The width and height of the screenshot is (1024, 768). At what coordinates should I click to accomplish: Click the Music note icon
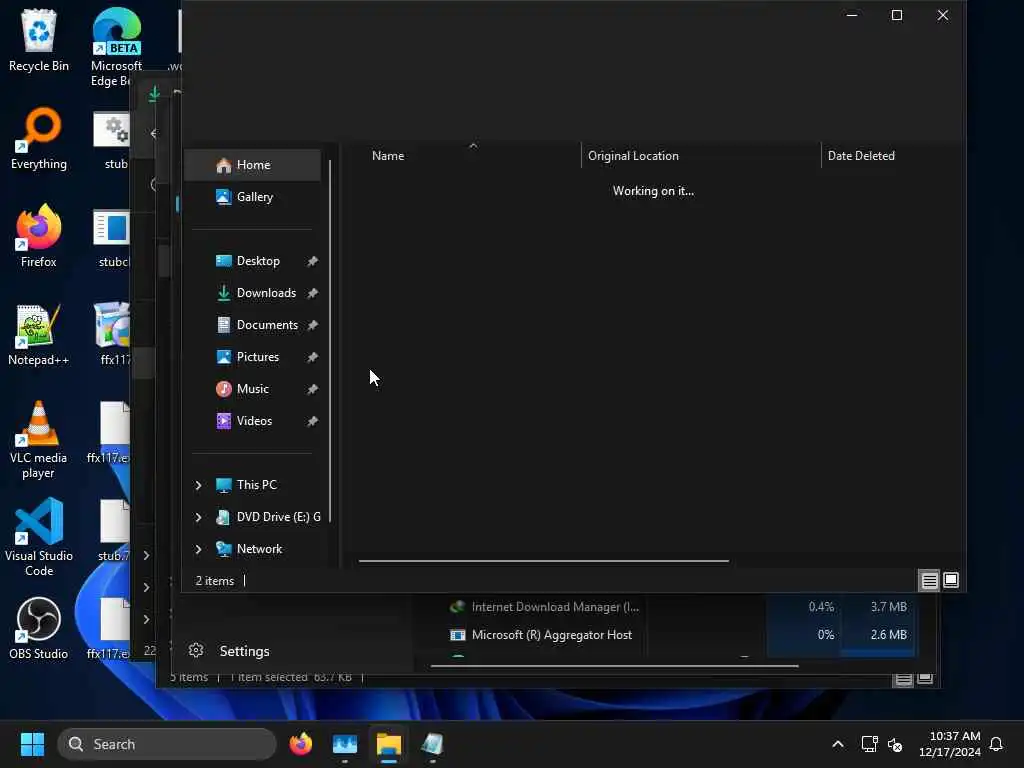(x=223, y=389)
